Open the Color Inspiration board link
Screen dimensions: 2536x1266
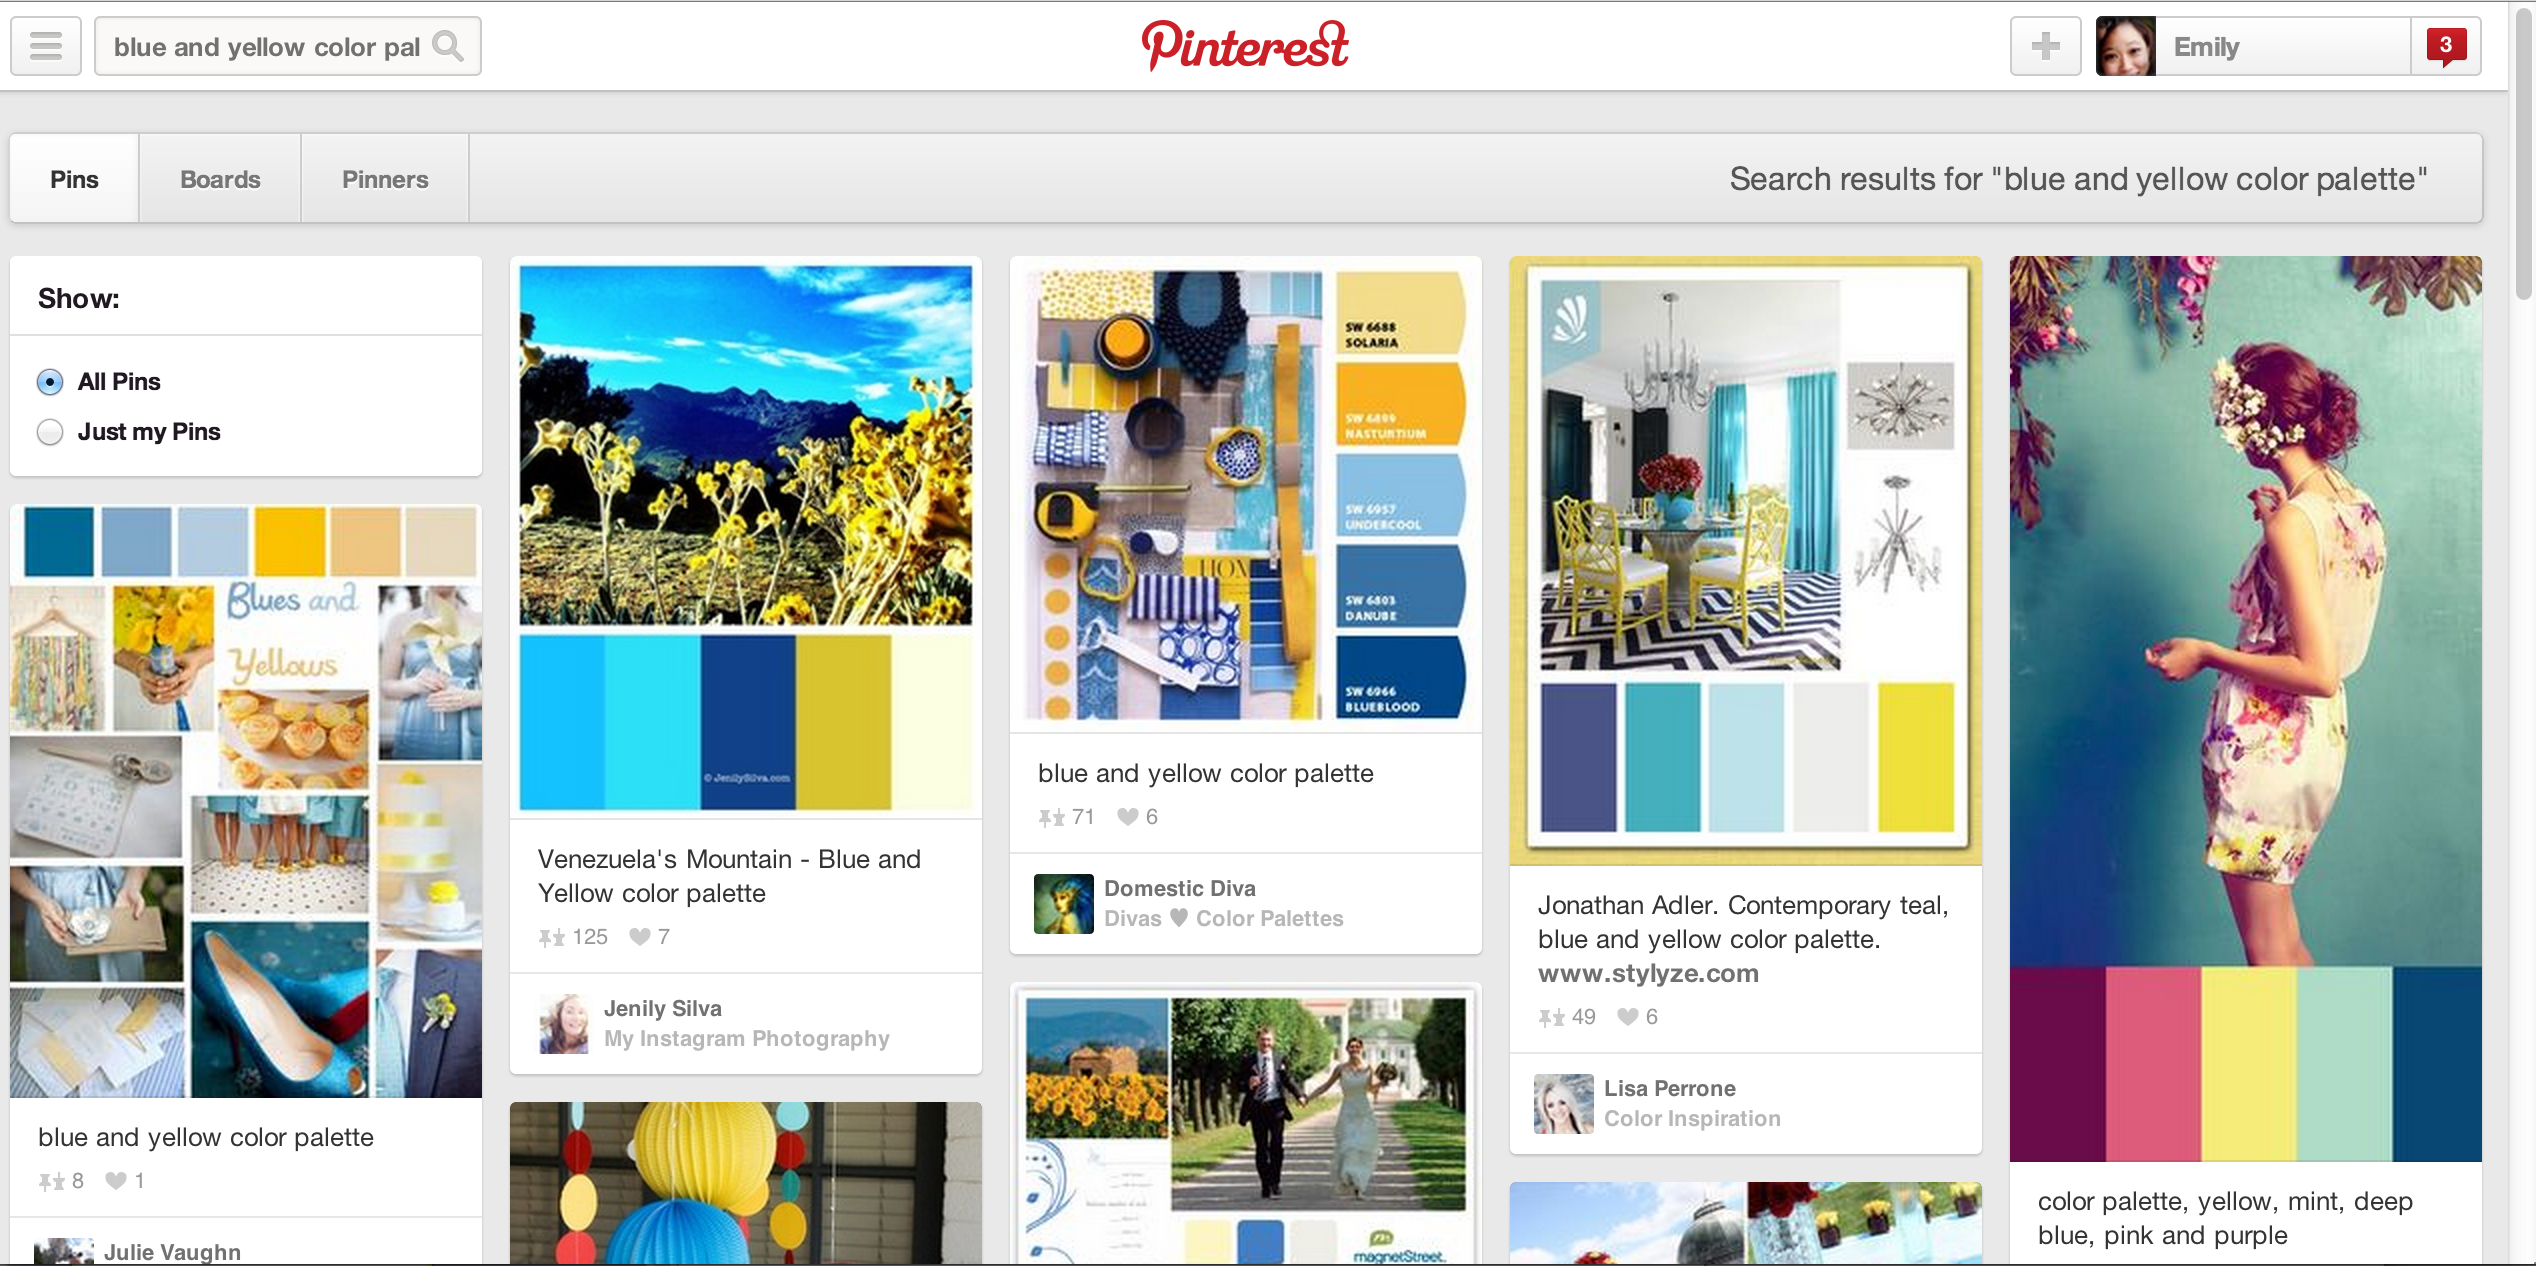pos(1692,1118)
